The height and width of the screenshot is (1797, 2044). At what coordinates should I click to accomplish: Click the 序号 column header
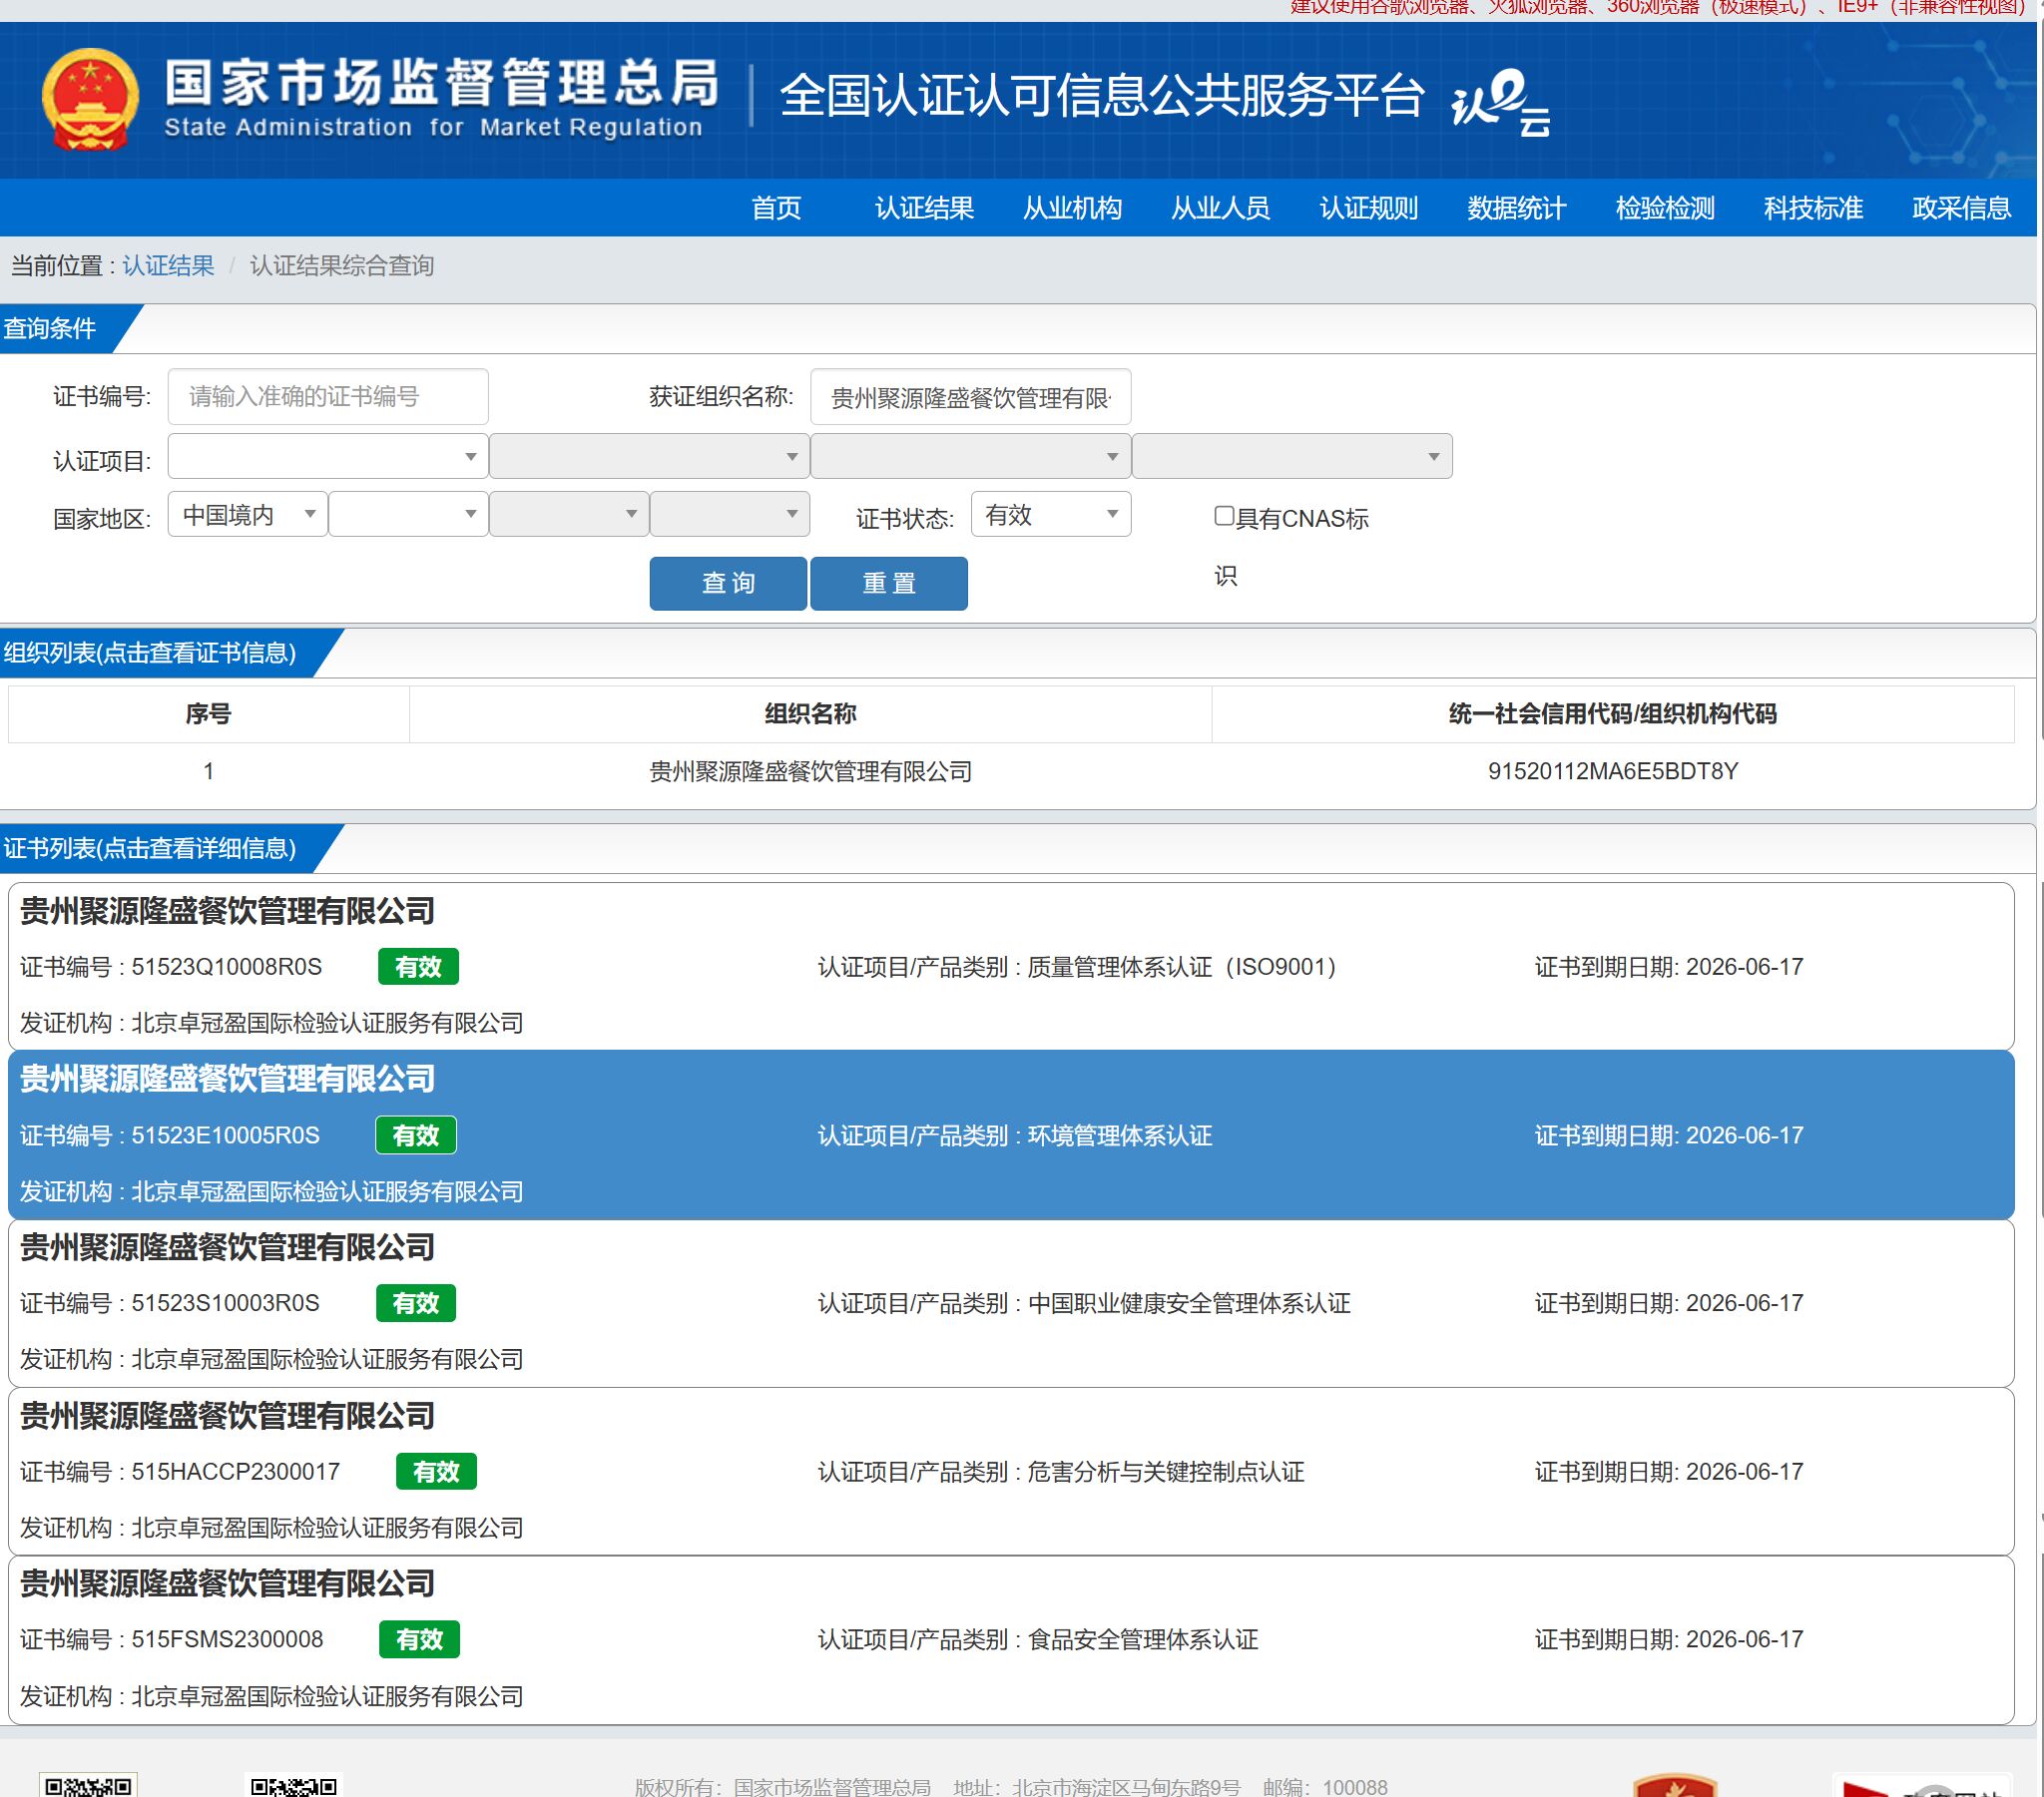click(208, 714)
